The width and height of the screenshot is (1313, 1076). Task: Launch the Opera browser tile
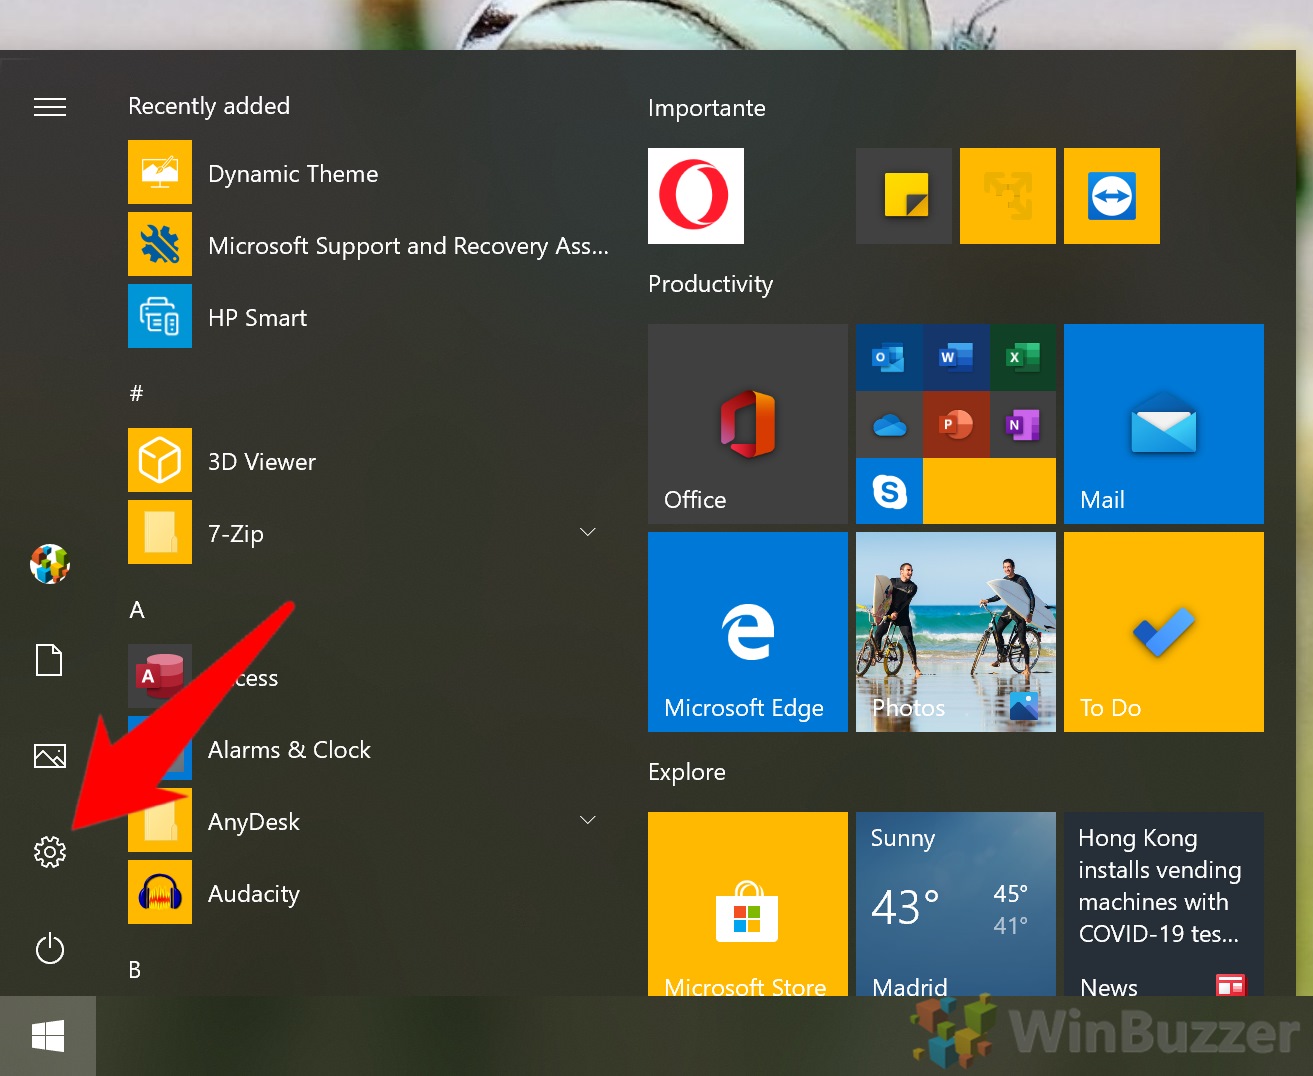coord(696,196)
